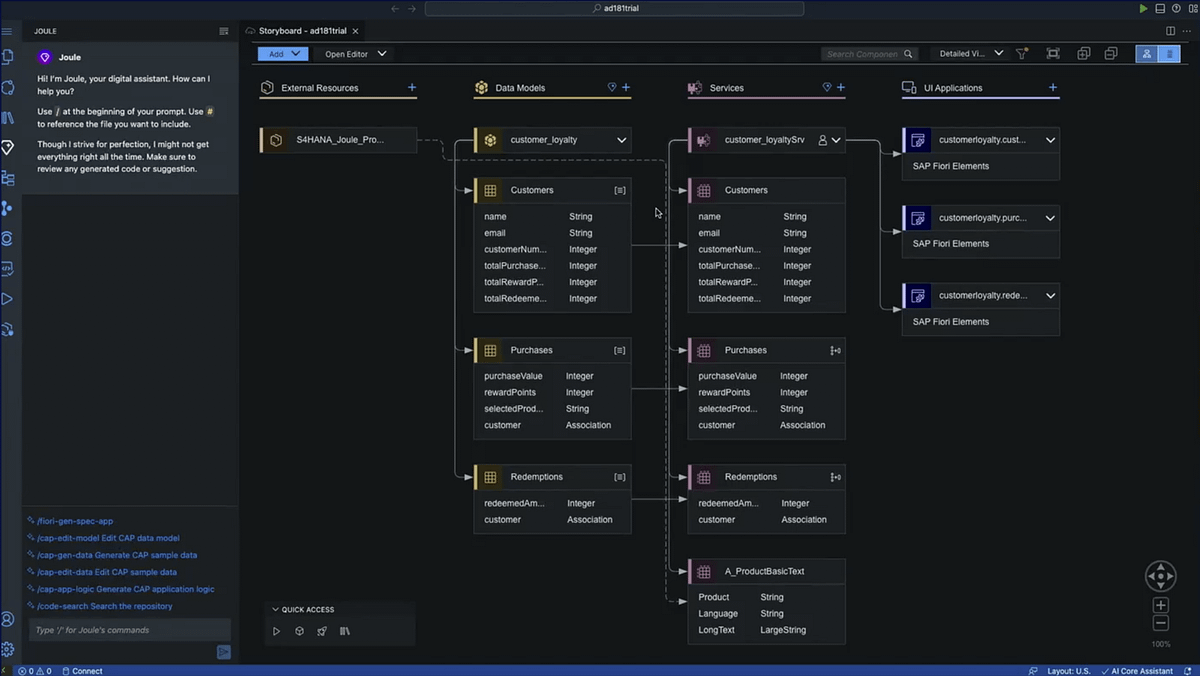This screenshot has width=1200, height=676.
Task: Click the Joule panel options icon
Action: click(224, 31)
